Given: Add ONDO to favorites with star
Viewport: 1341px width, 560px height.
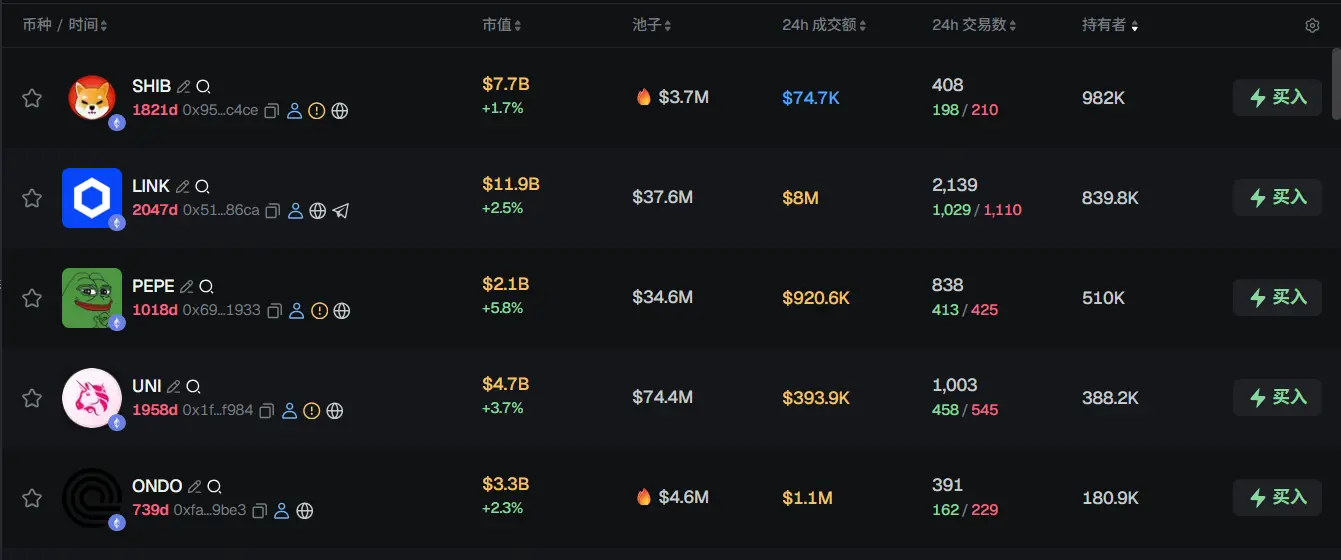Looking at the screenshot, I should tap(32, 498).
